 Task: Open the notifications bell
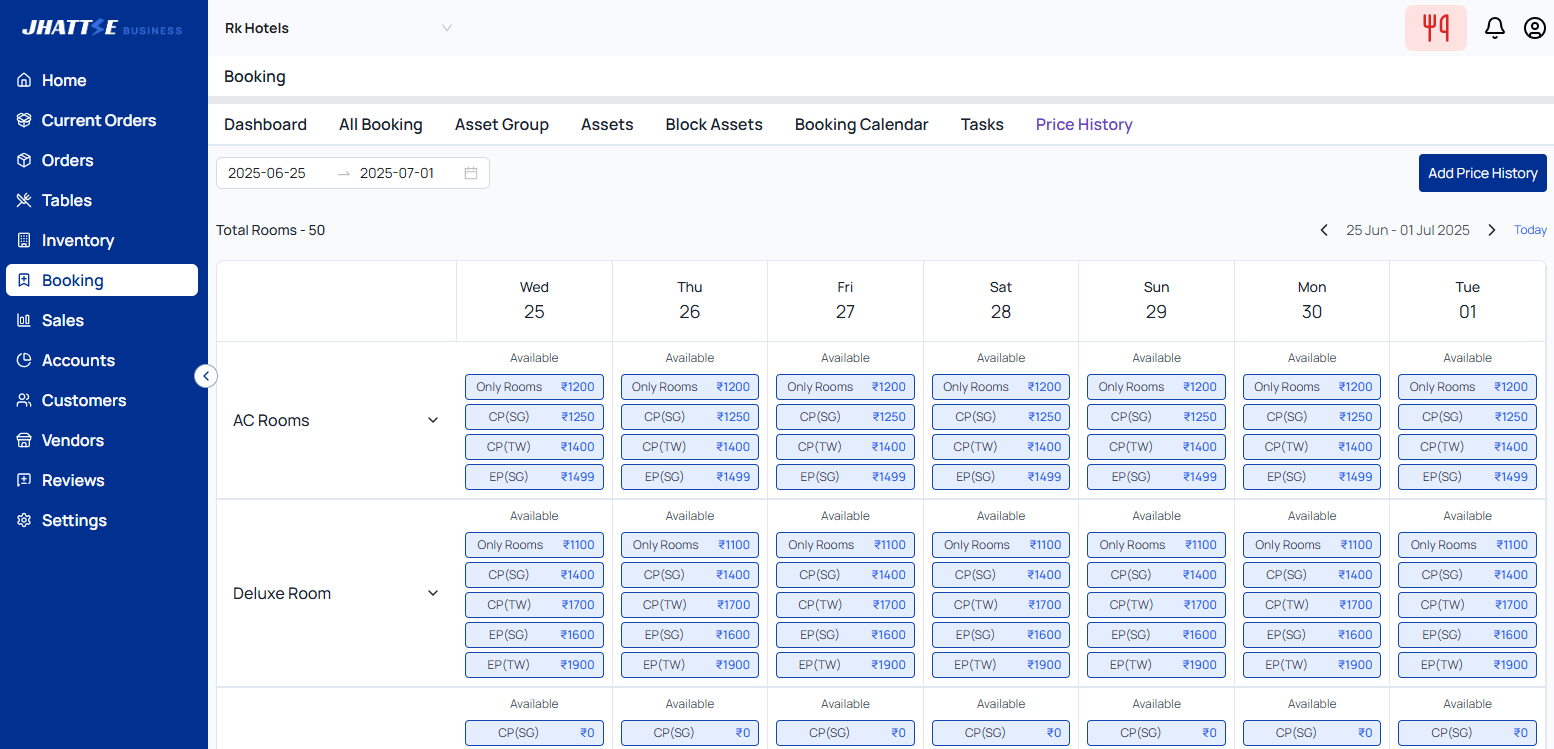coord(1494,28)
